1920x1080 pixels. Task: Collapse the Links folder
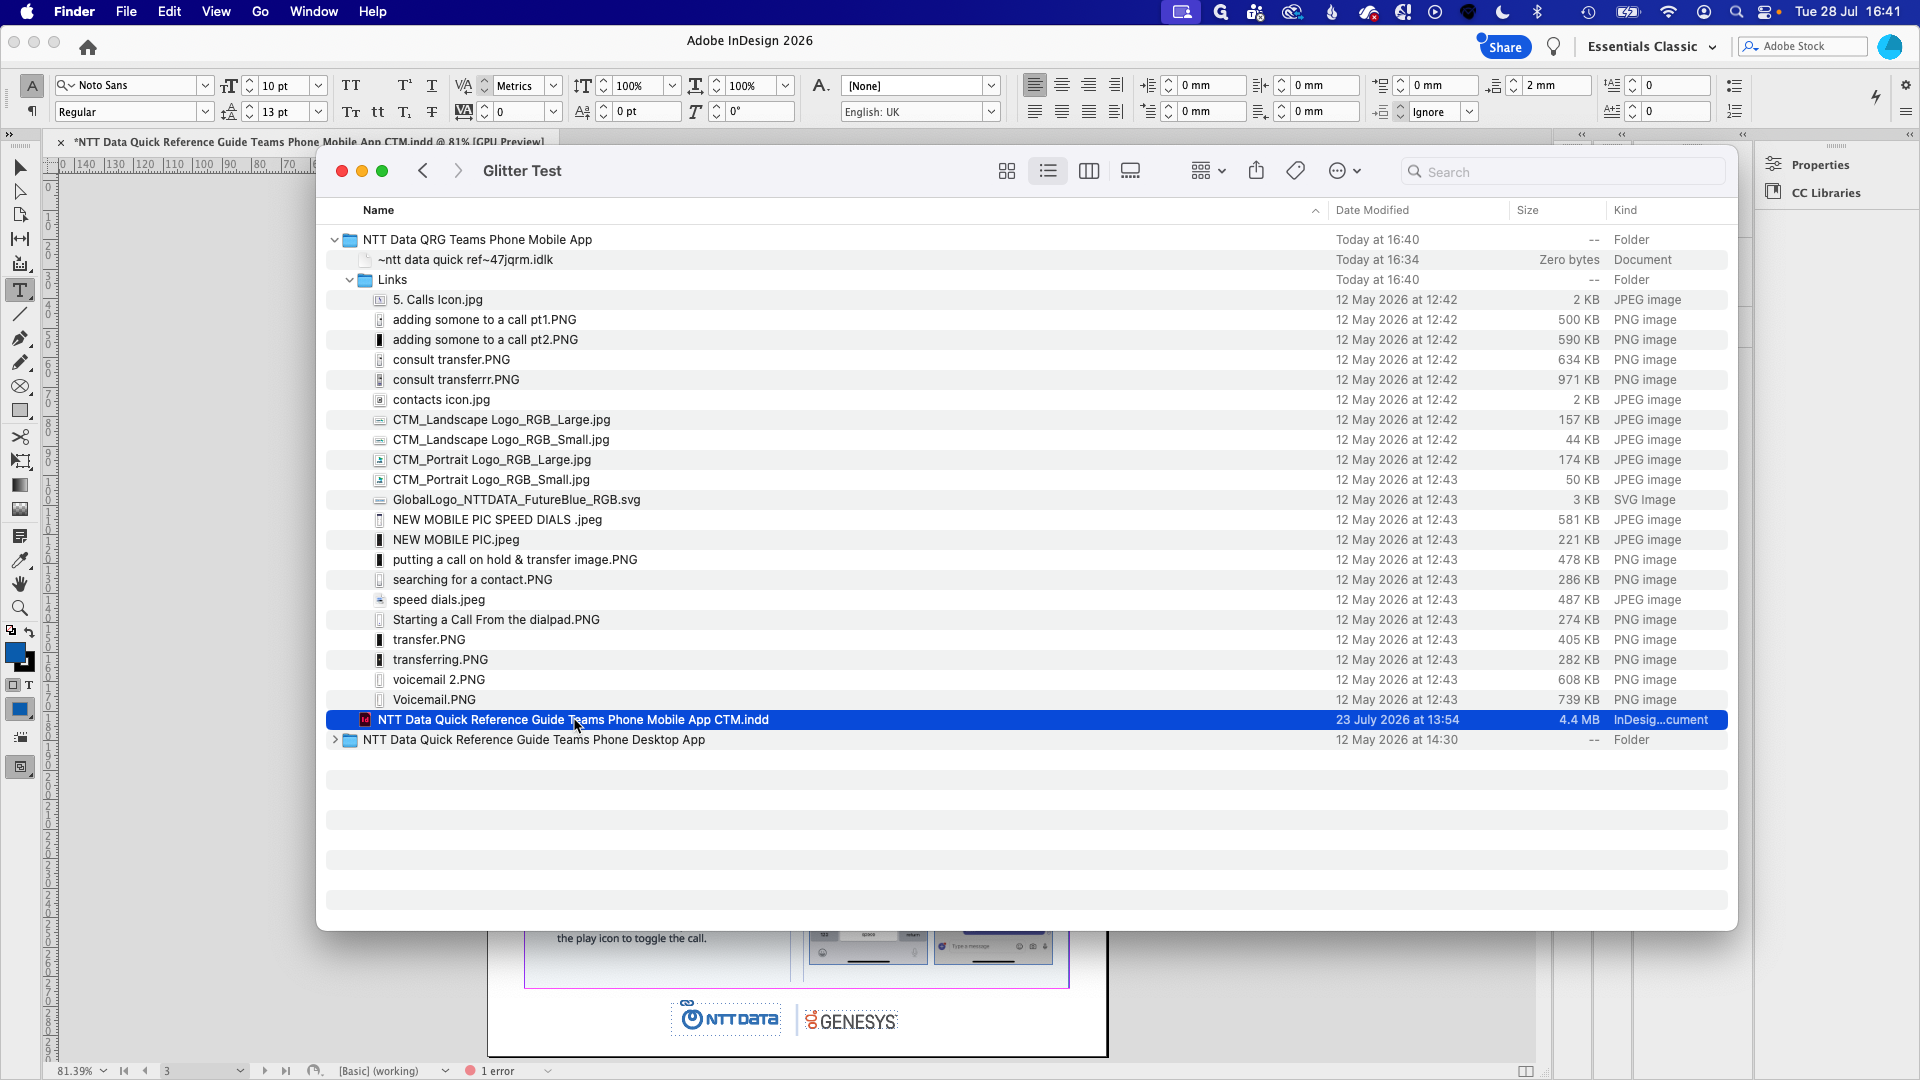click(349, 280)
